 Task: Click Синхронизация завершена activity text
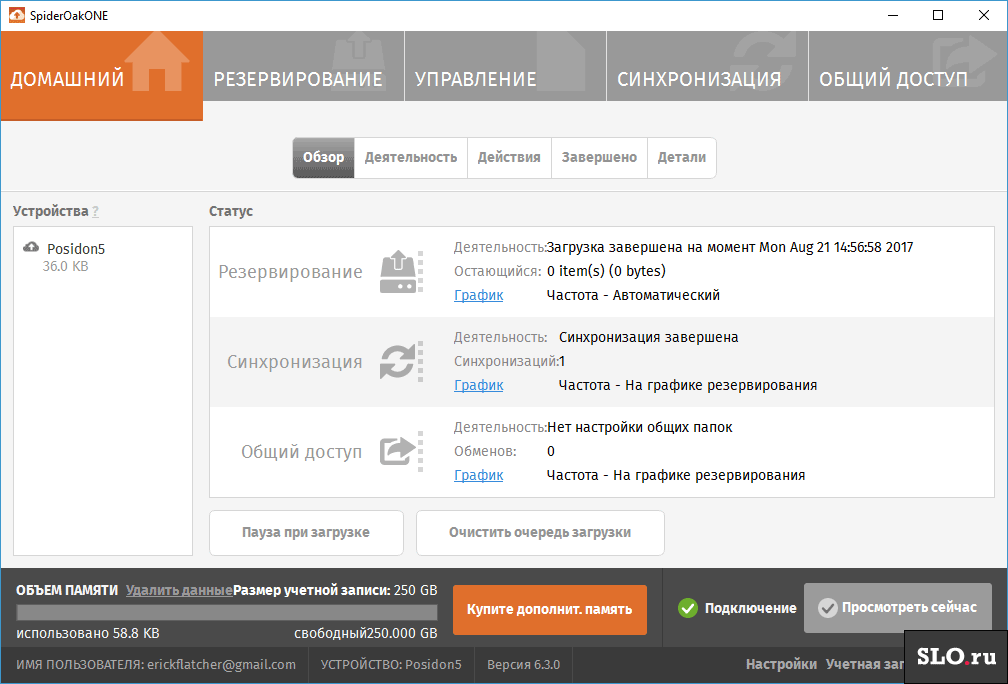pyautogui.click(x=649, y=337)
